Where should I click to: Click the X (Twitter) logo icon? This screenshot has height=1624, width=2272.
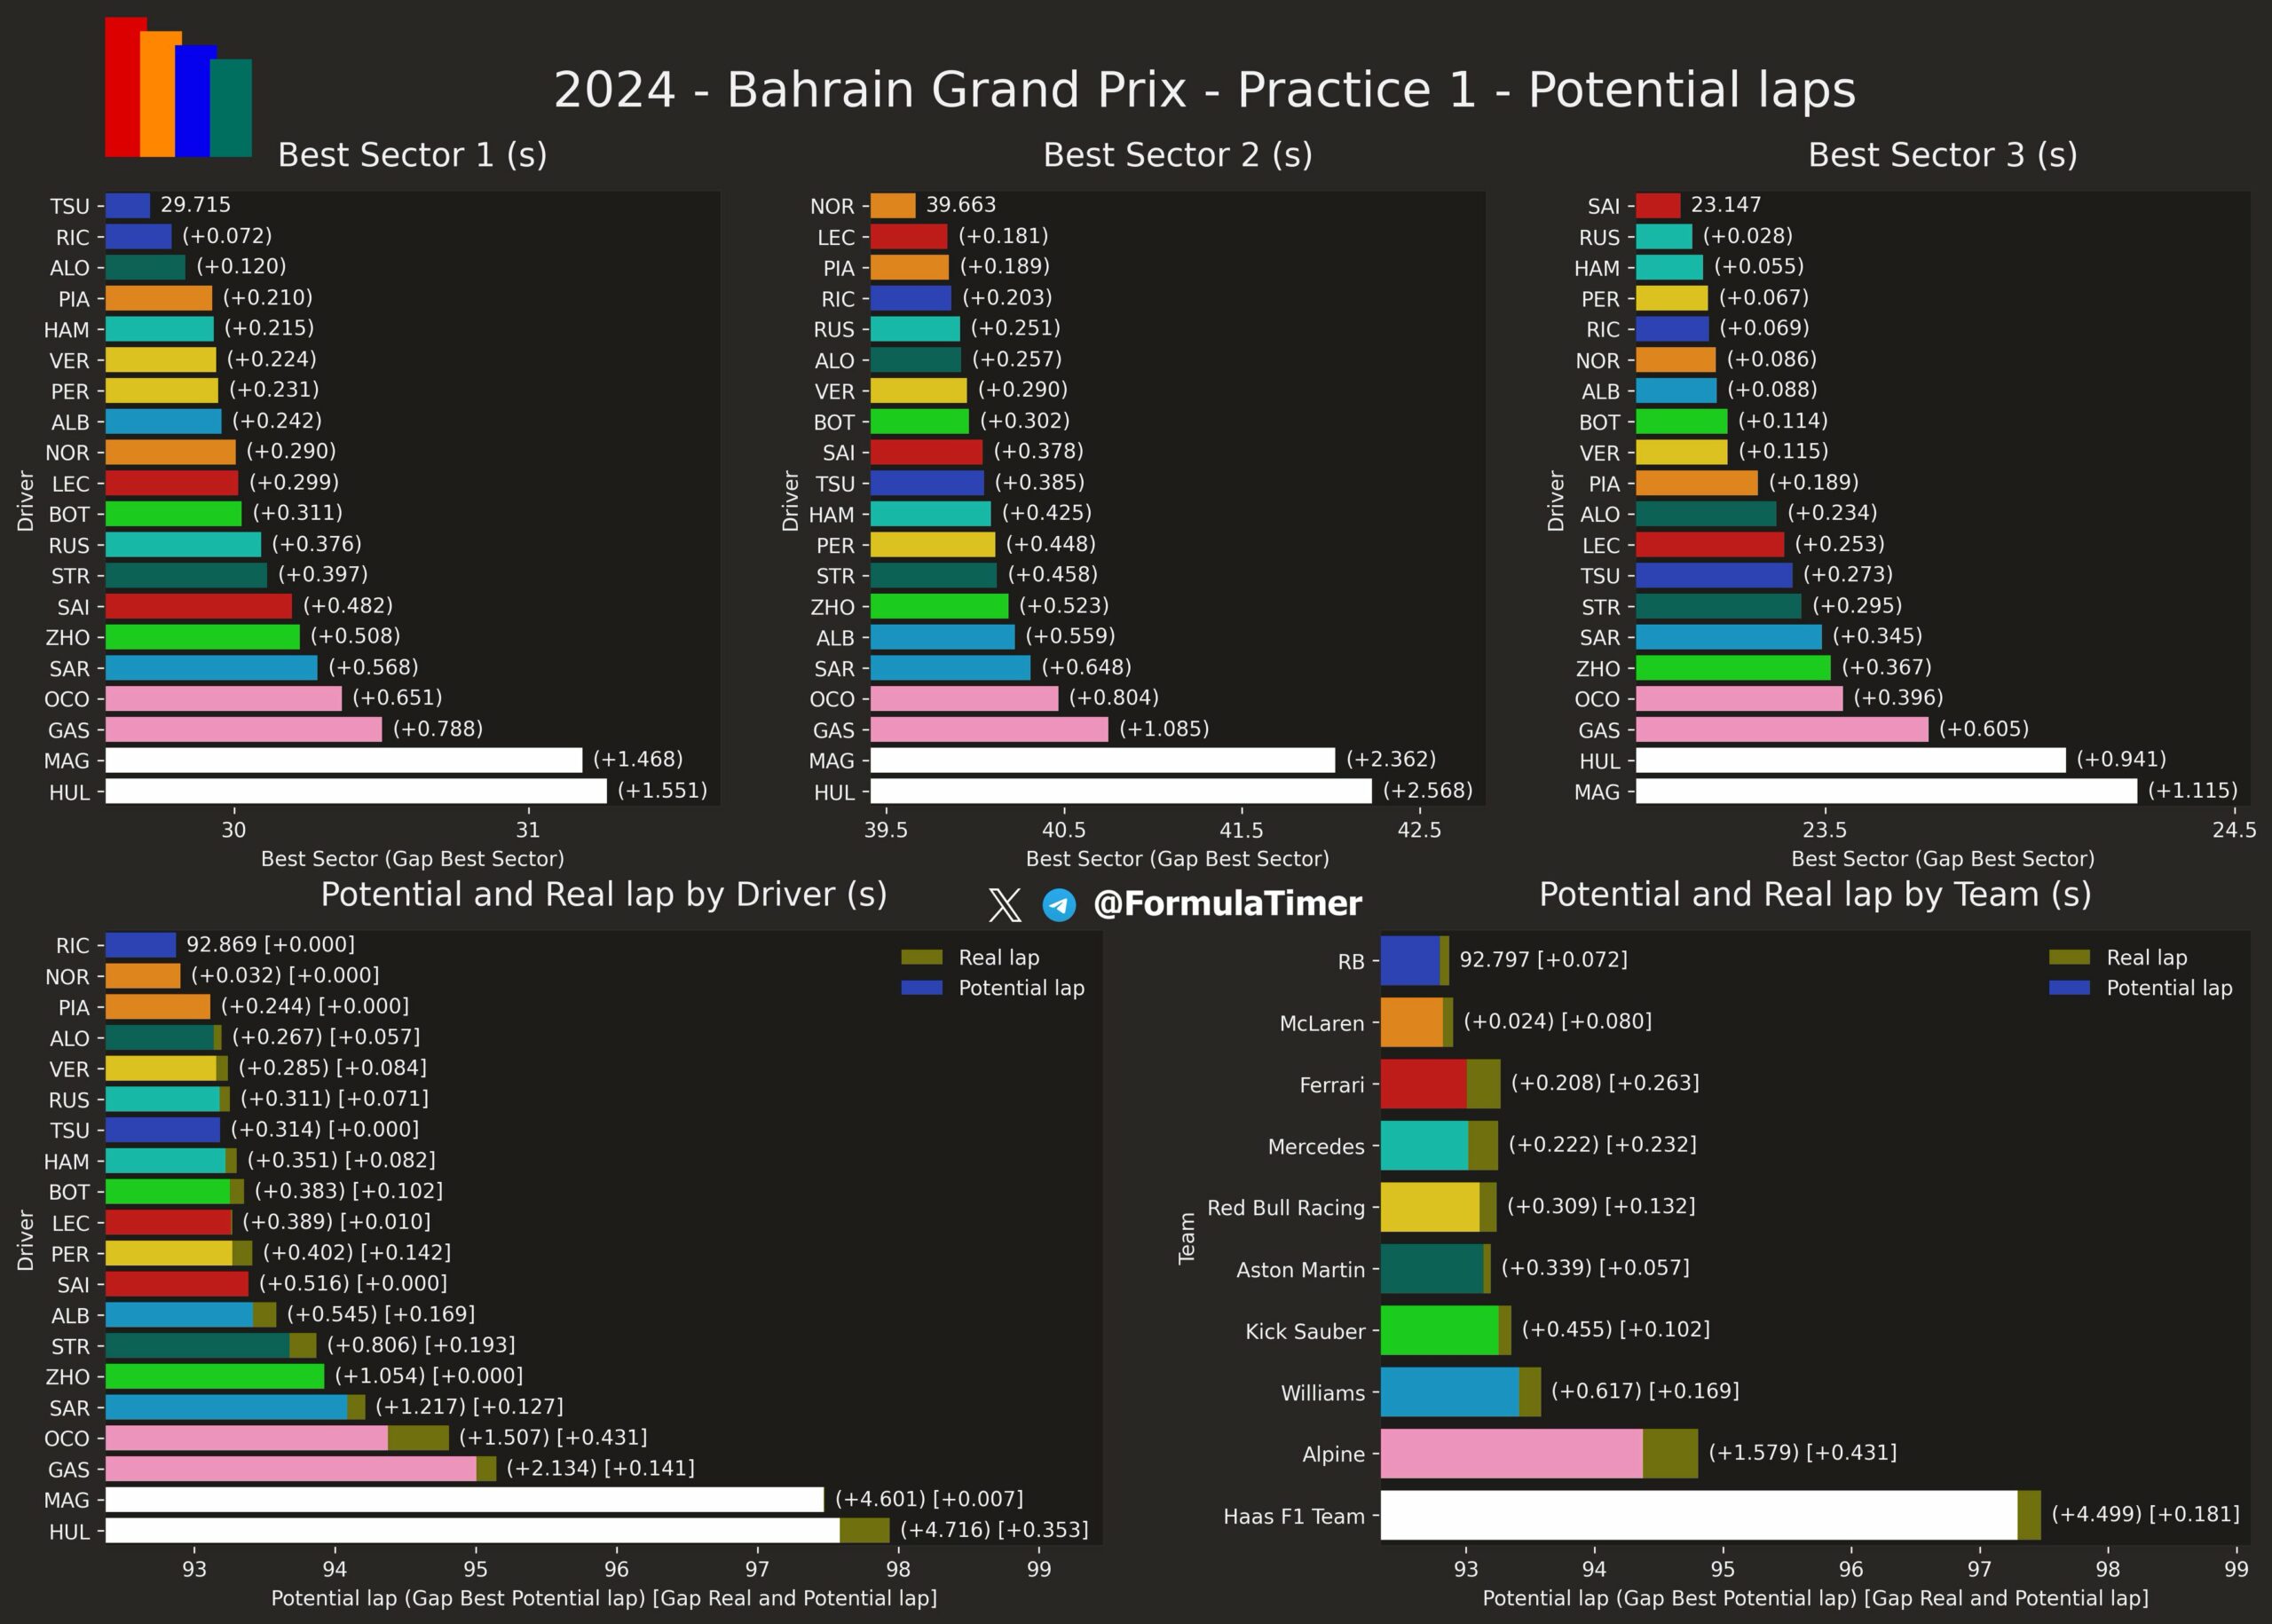point(1004,905)
